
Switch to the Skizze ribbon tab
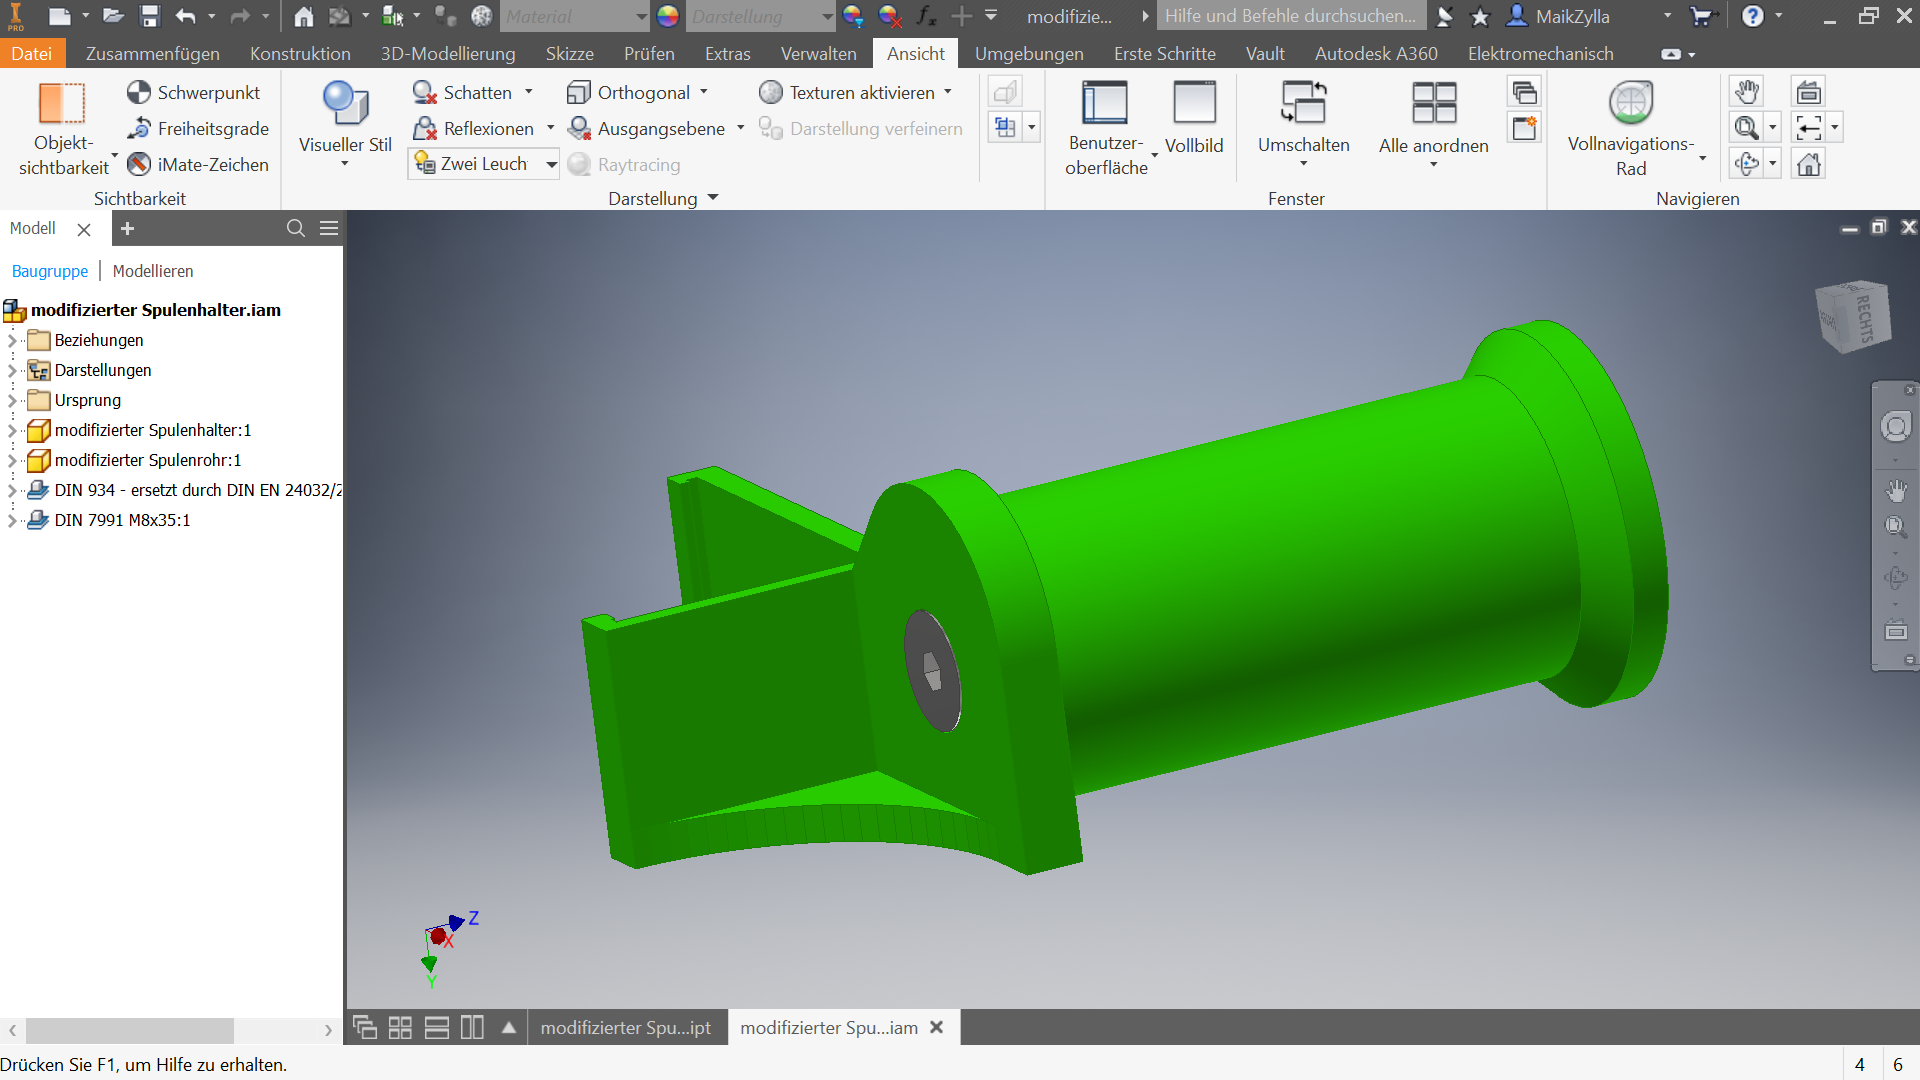tap(570, 53)
